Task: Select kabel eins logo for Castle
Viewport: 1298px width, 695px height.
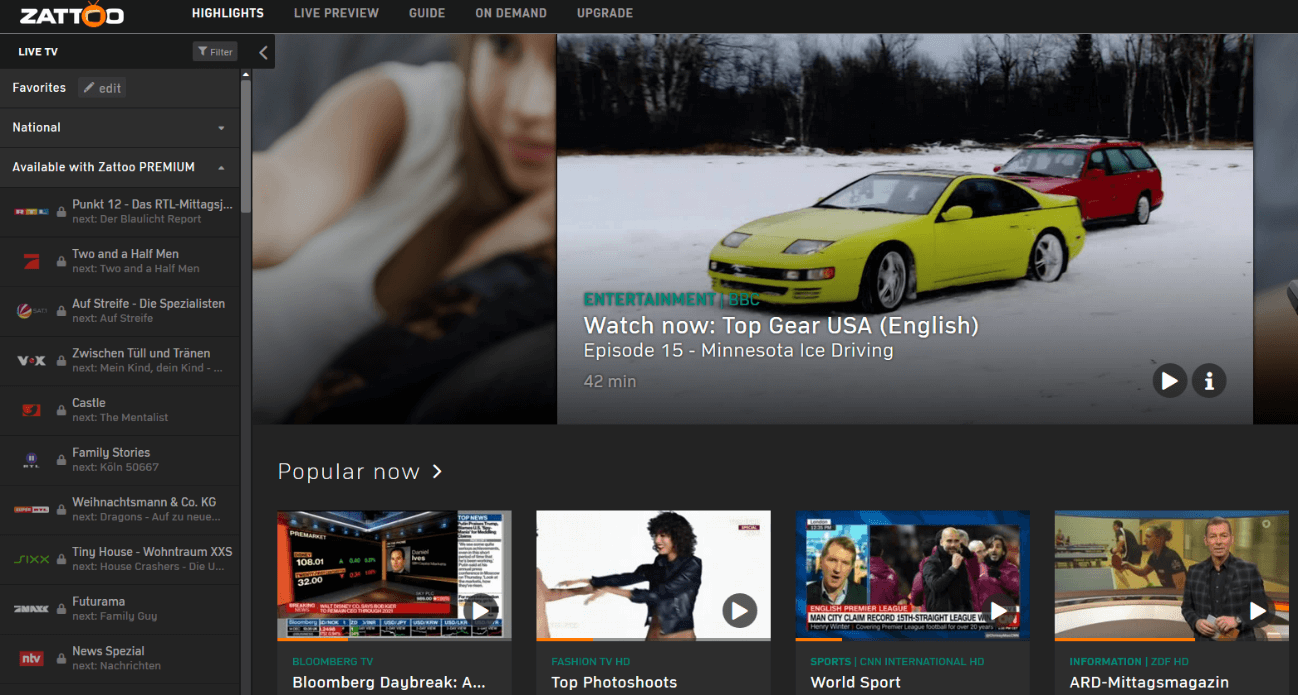Action: click(x=30, y=410)
